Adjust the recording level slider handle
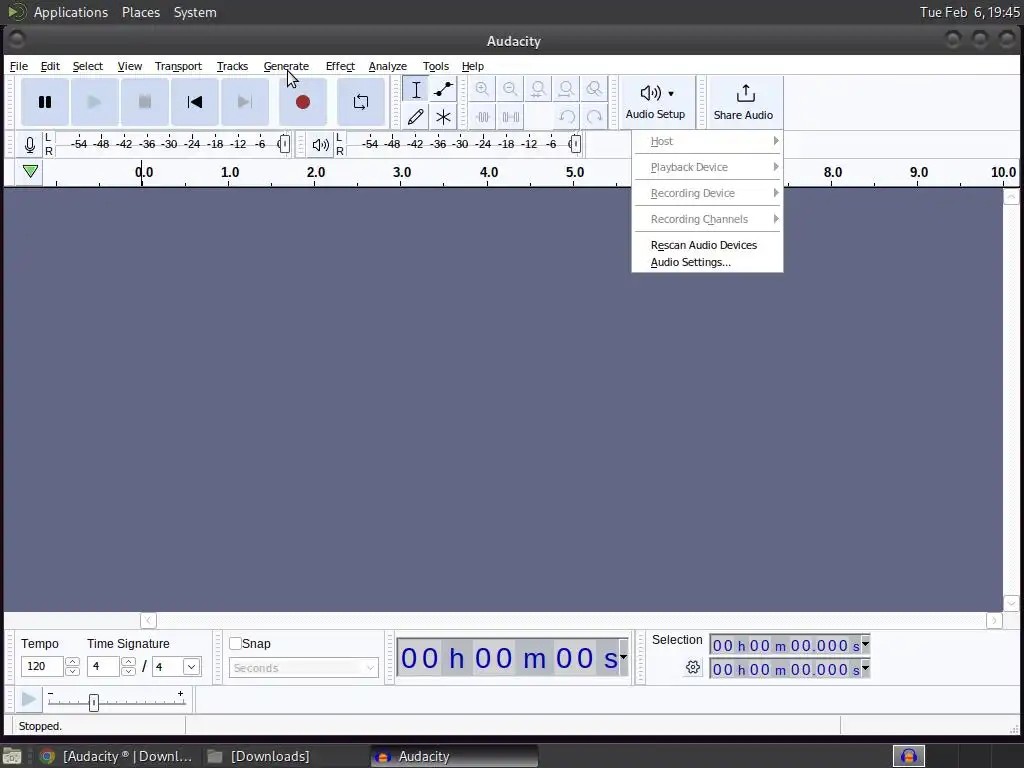 [283, 144]
